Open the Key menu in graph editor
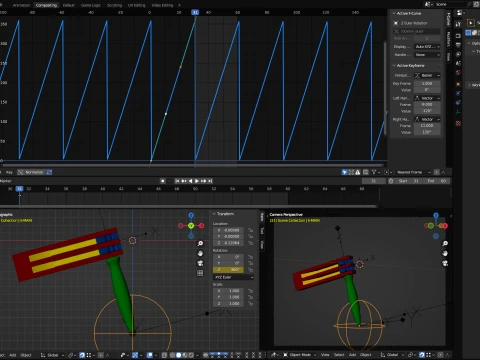480x360 pixels. click(9, 172)
